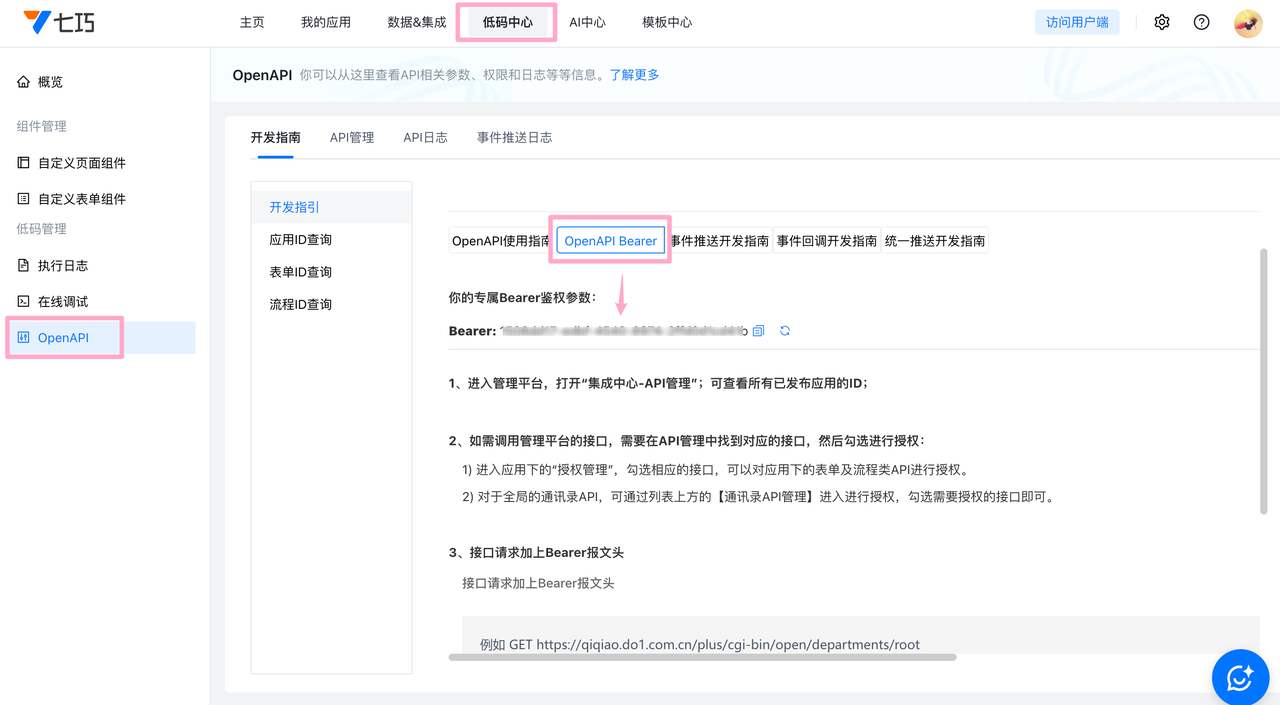Open 概览 from the sidebar
This screenshot has width=1280, height=705.
50,82
